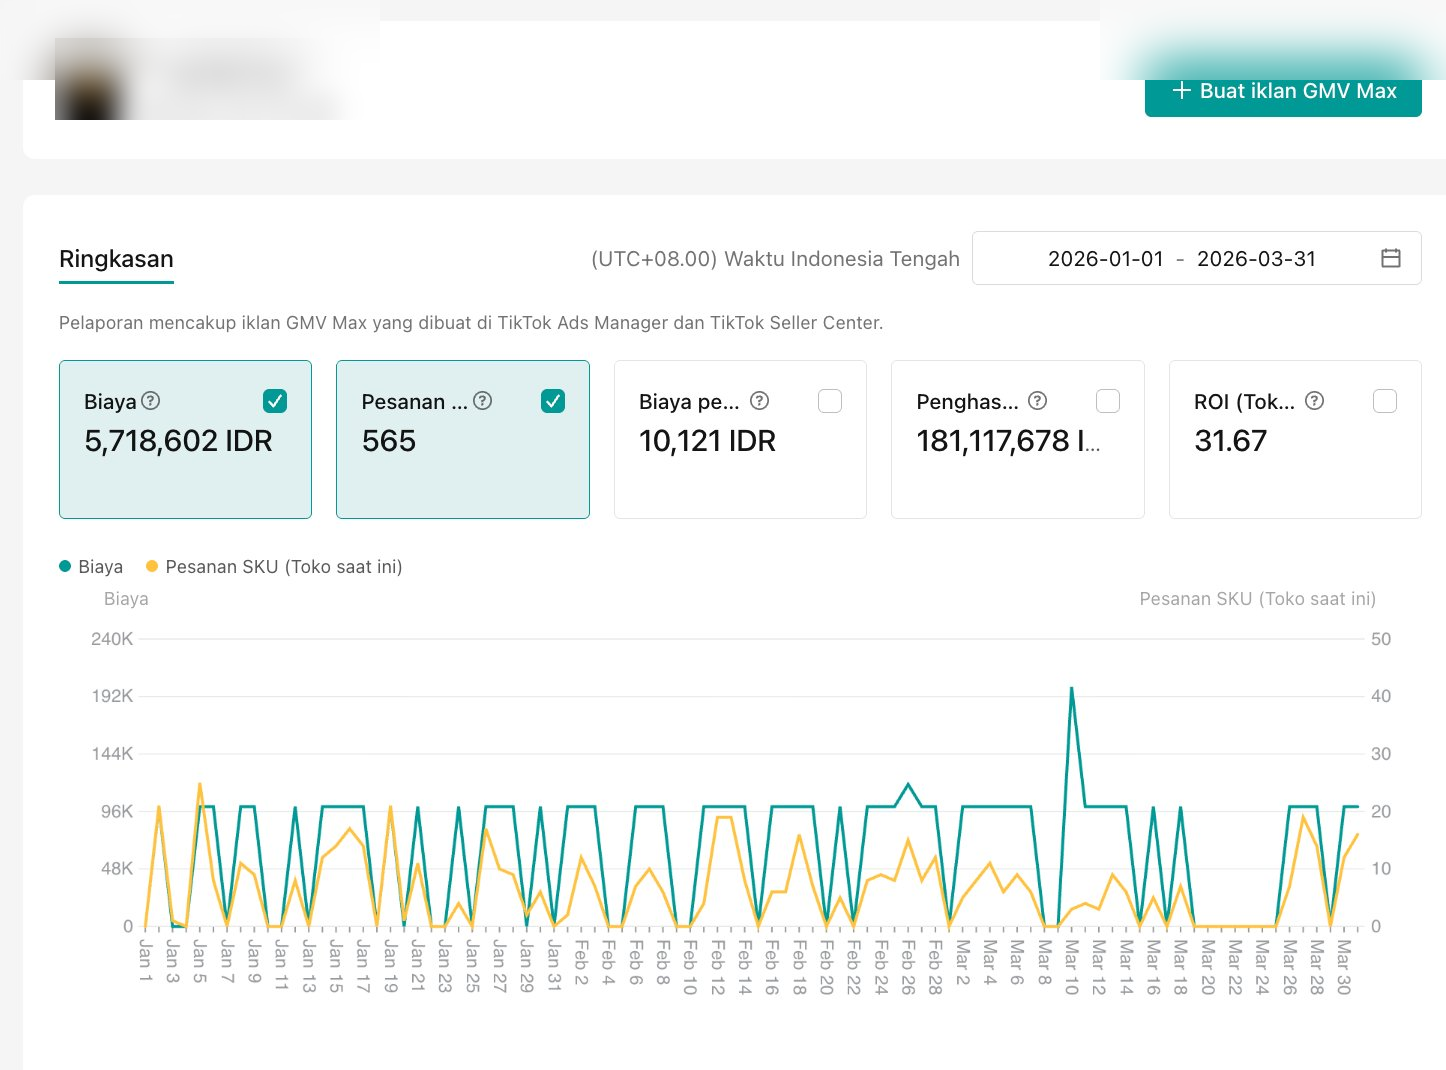
Task: Open the calendar icon in date range
Action: click(x=1391, y=258)
